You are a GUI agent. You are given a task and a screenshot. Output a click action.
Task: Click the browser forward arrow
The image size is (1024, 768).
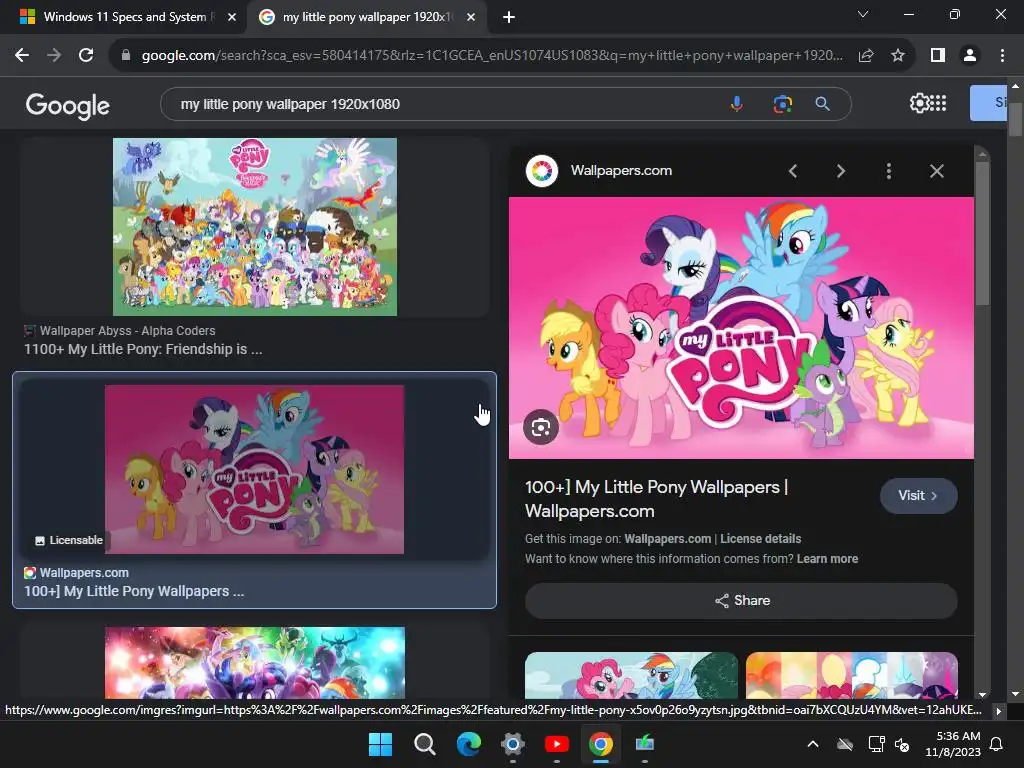[54, 56]
